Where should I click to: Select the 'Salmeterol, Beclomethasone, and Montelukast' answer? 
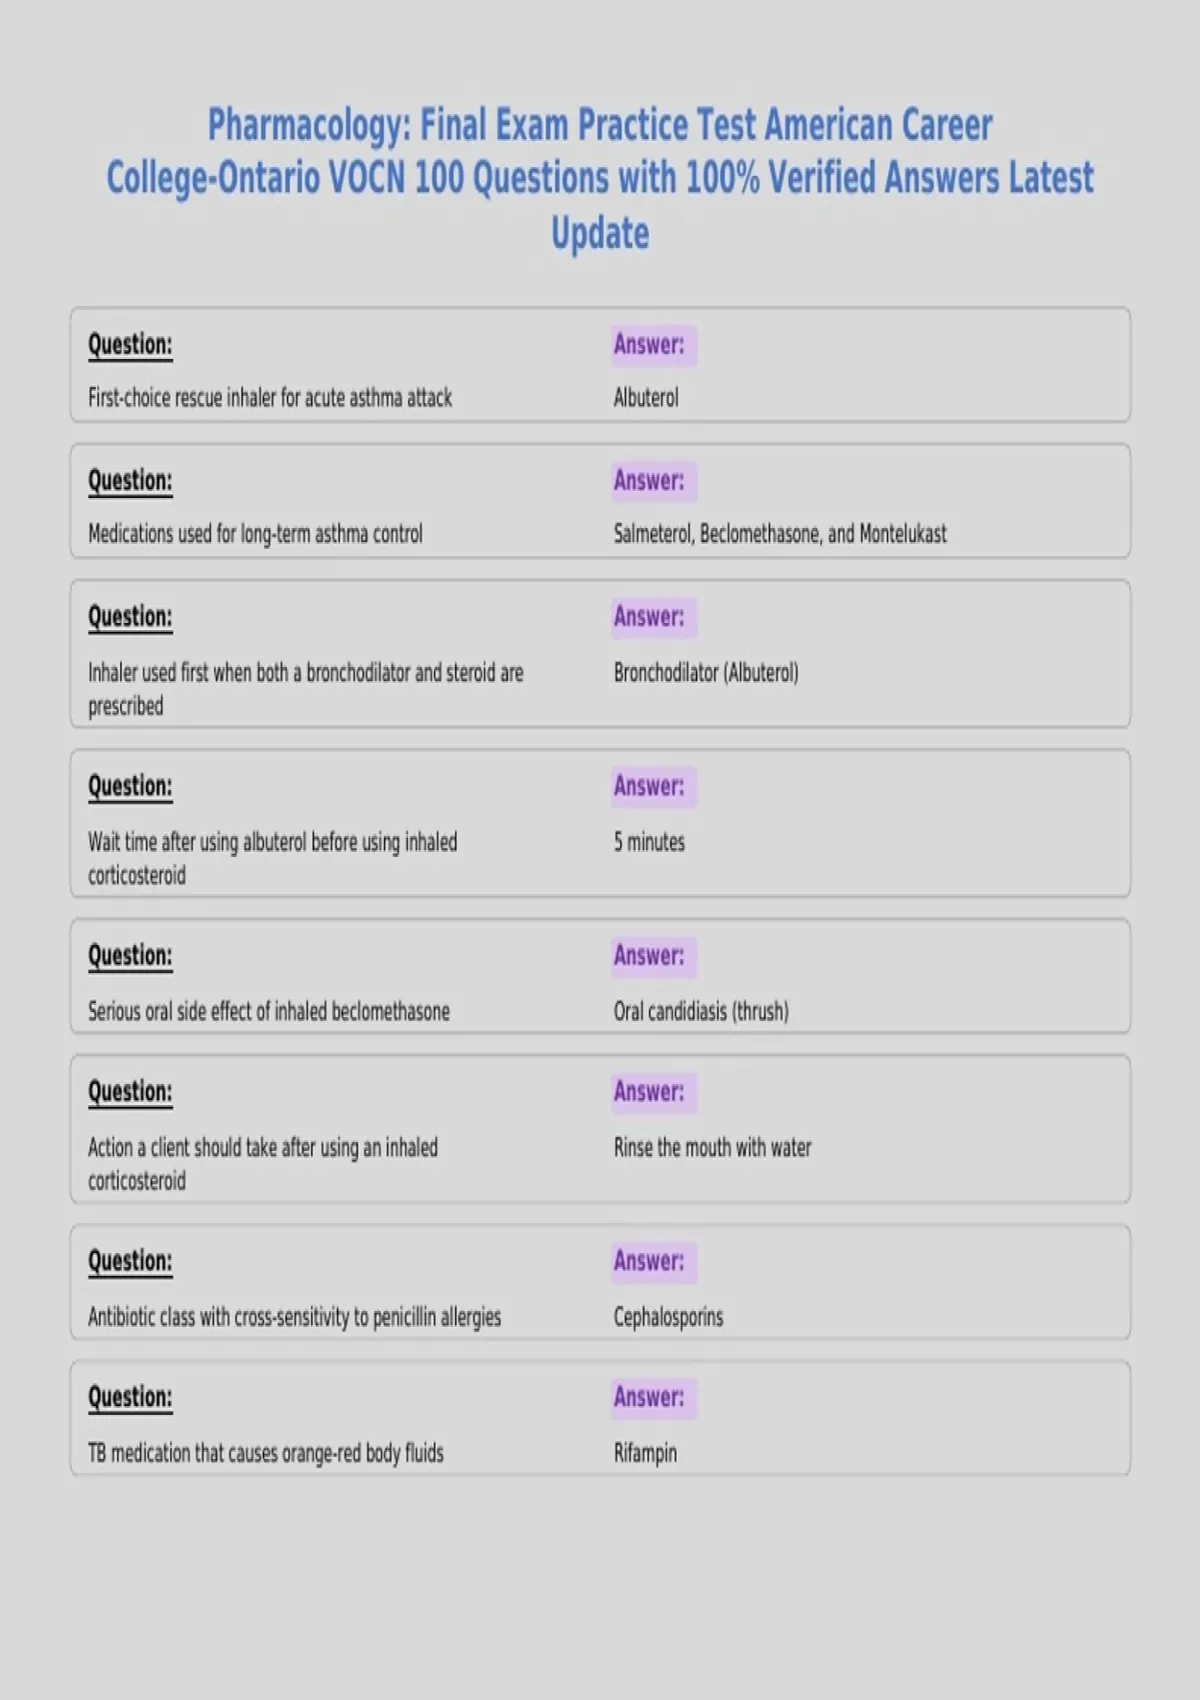coord(780,533)
